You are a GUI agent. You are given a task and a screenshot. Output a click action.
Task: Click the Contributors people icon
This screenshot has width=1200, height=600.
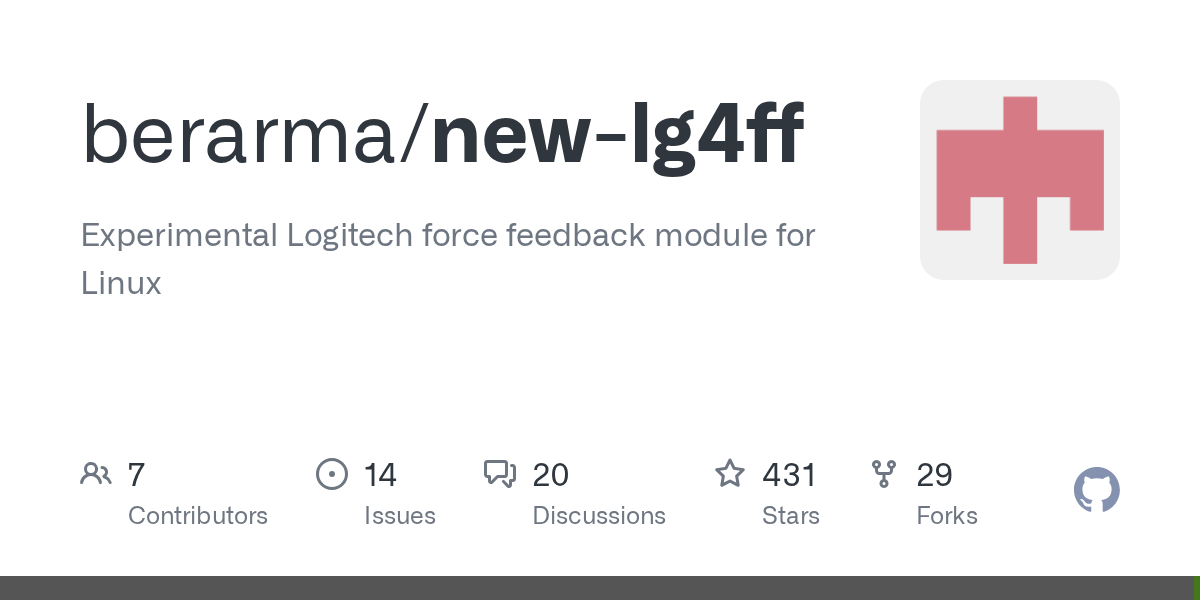pos(96,474)
